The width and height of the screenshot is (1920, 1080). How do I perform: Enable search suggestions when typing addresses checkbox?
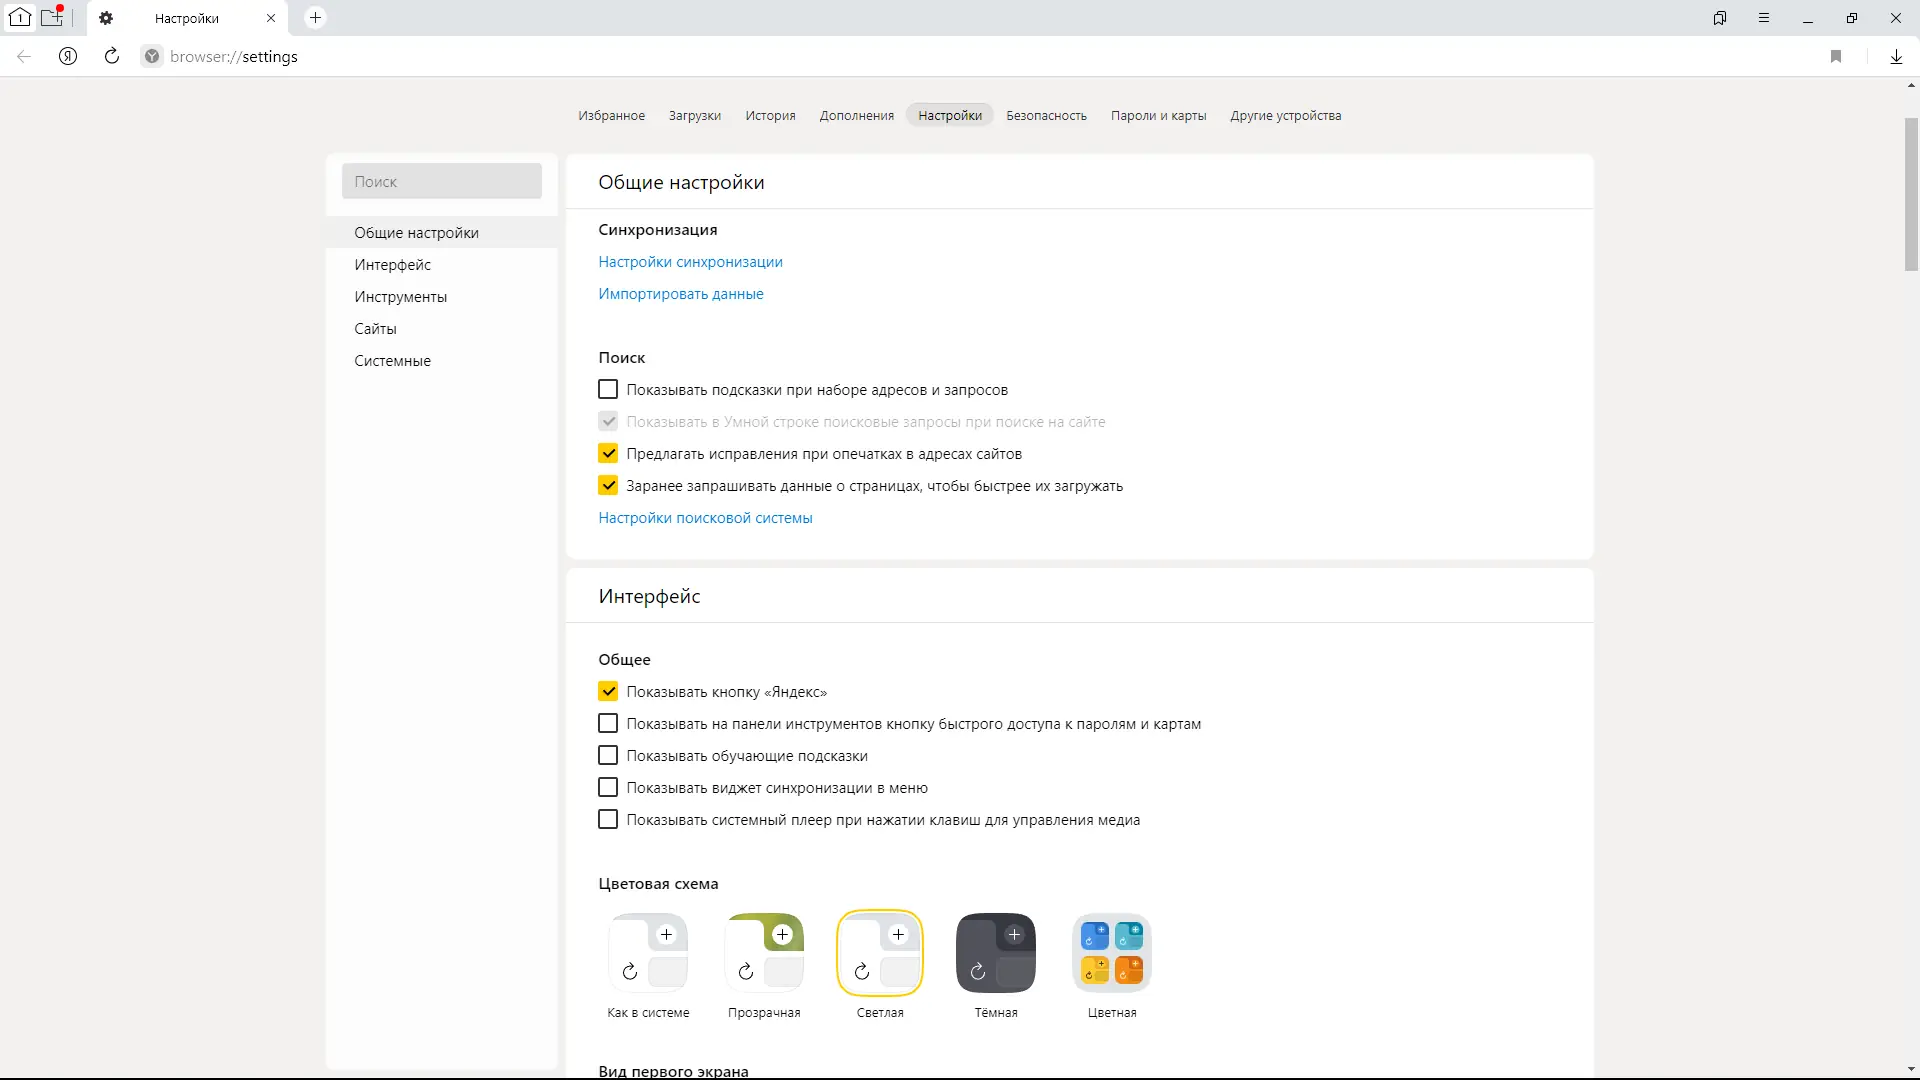click(608, 389)
